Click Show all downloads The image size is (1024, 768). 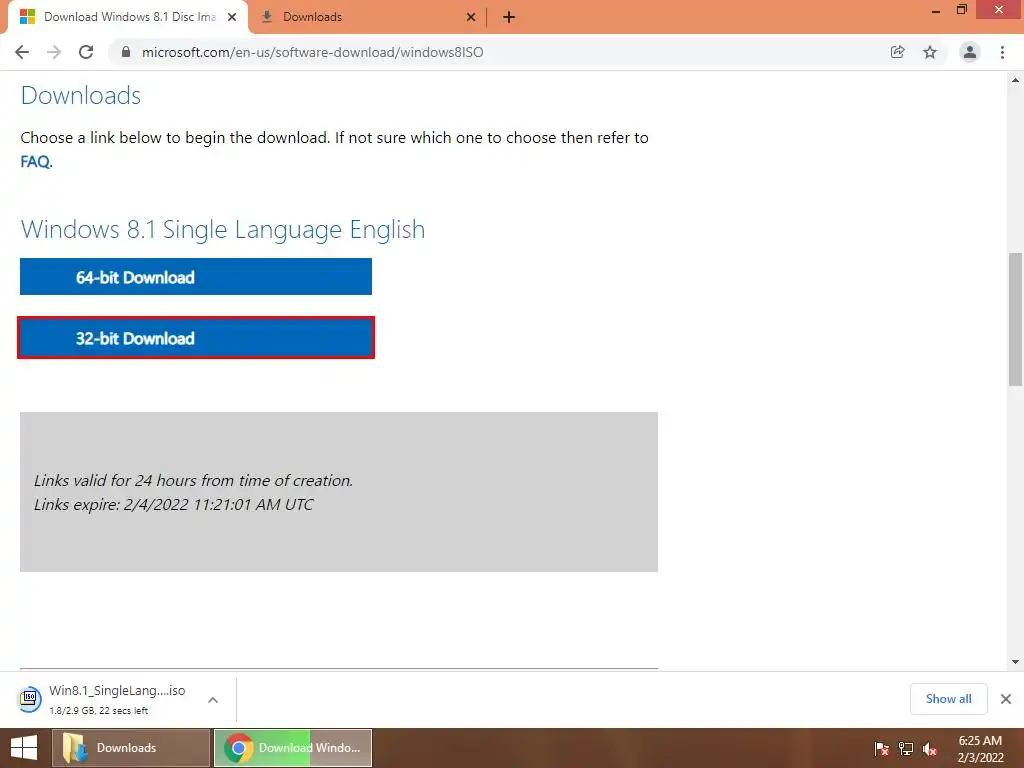tap(948, 699)
